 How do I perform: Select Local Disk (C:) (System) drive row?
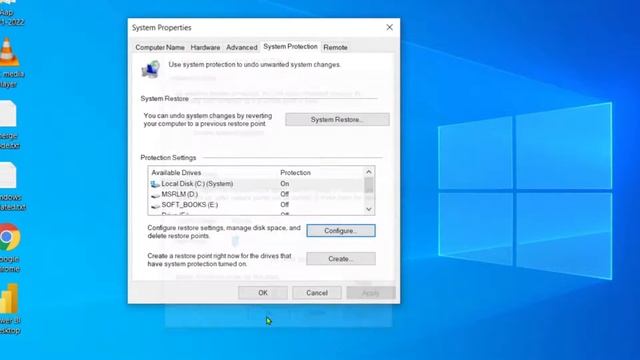click(x=256, y=184)
